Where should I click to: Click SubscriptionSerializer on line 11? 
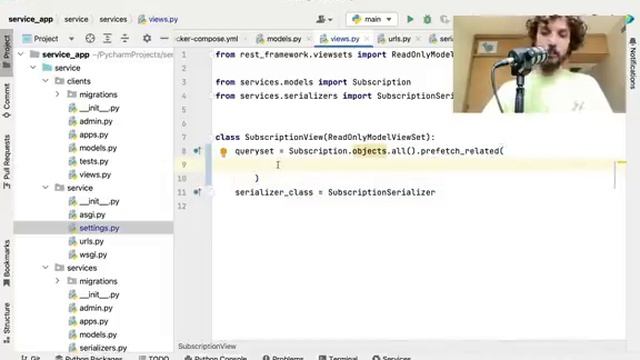point(381,192)
